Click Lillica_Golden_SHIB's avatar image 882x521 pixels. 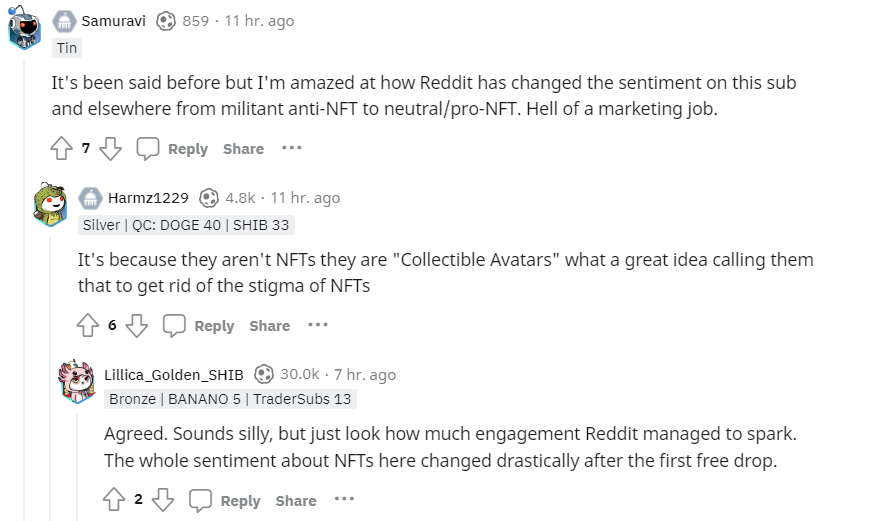(76, 381)
